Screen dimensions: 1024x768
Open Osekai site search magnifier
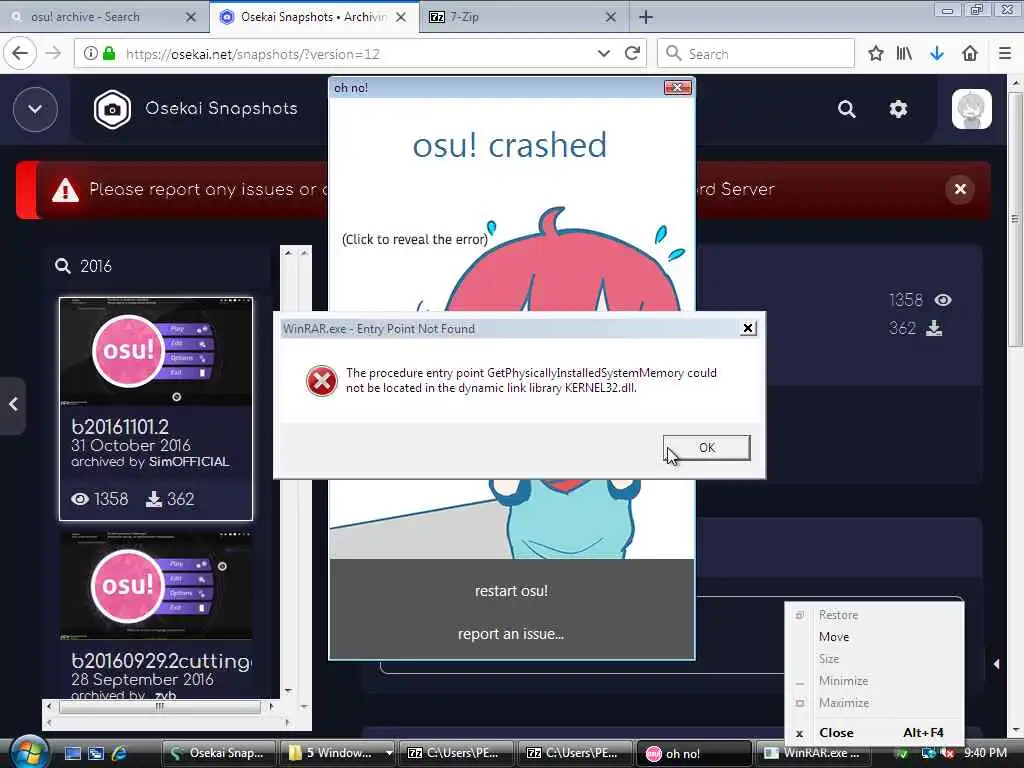(x=846, y=109)
